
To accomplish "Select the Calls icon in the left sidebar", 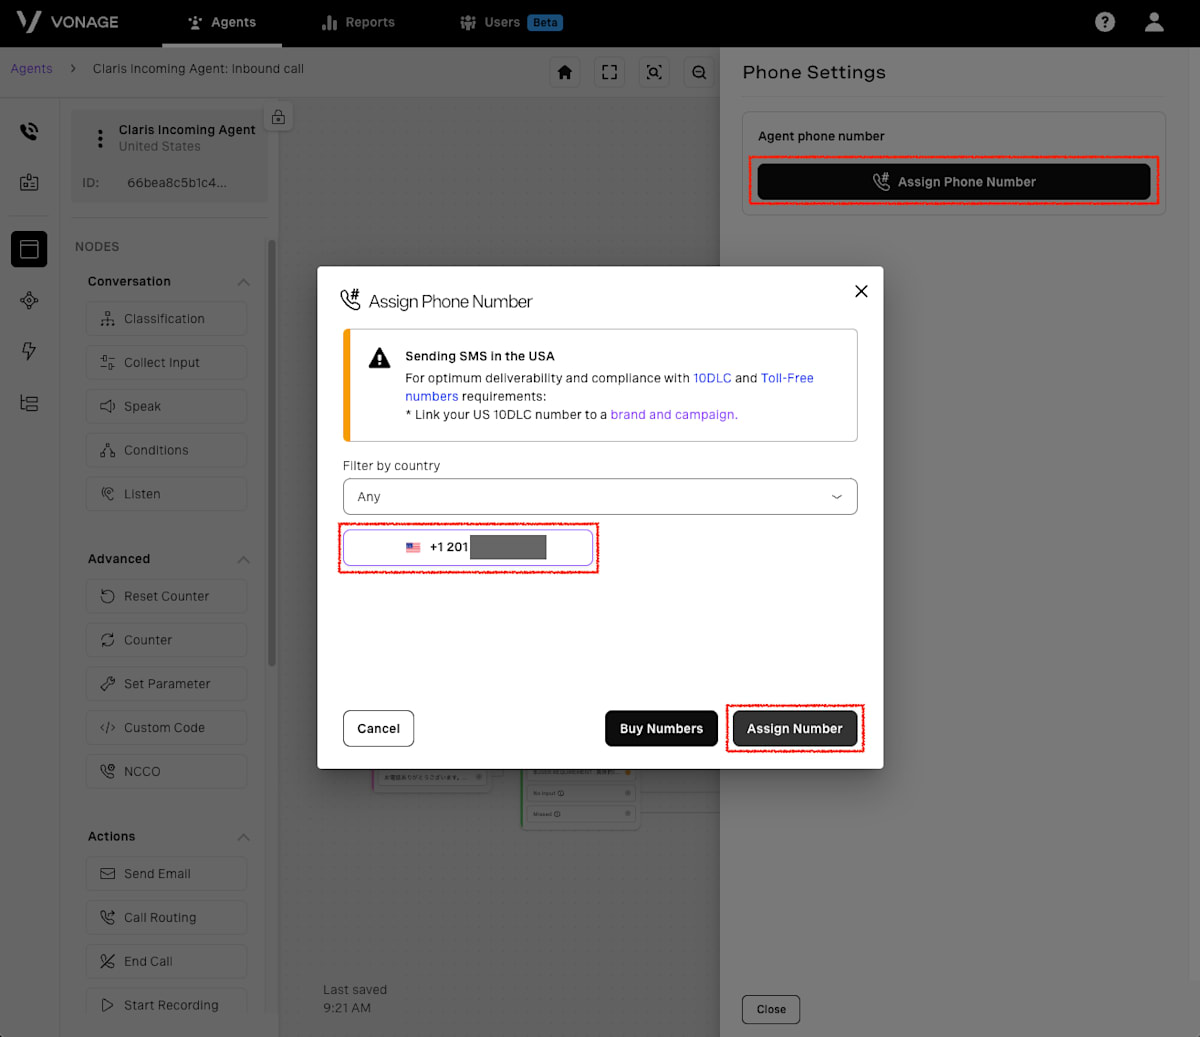I will 29,131.
